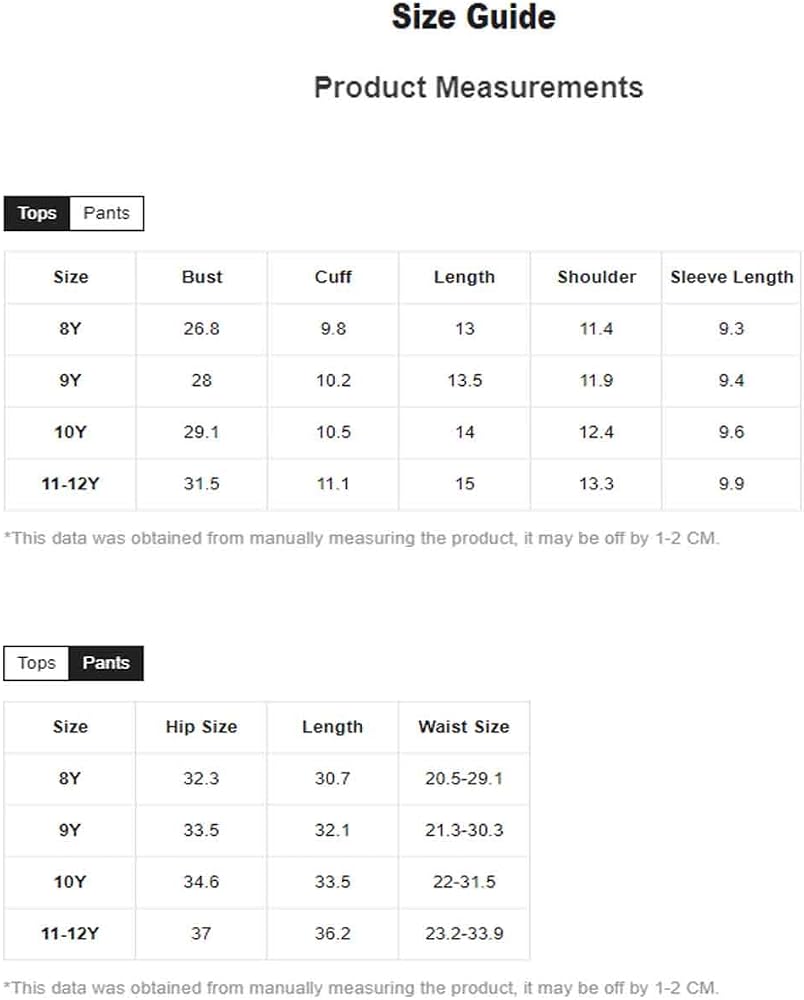Image resolution: width=804 pixels, height=1000 pixels.
Task: Click the 9Y row in pants table
Action: [x=267, y=830]
